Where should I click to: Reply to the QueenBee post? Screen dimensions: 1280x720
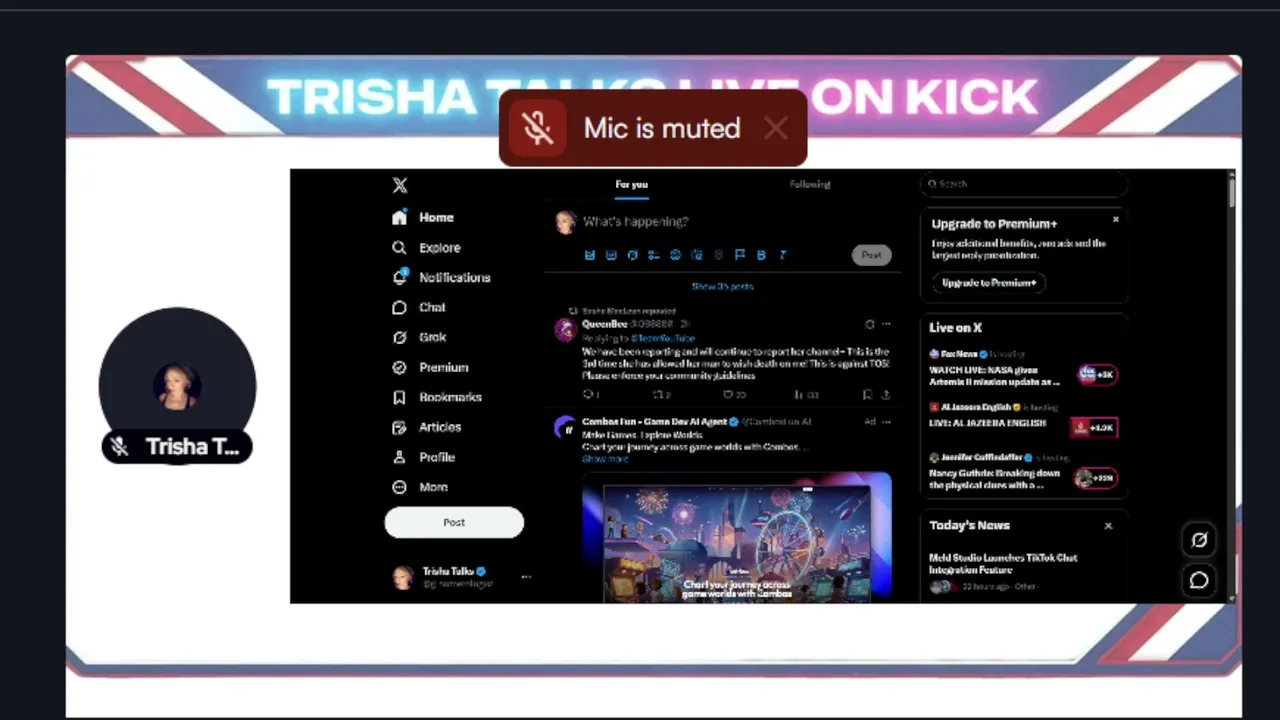589,395
